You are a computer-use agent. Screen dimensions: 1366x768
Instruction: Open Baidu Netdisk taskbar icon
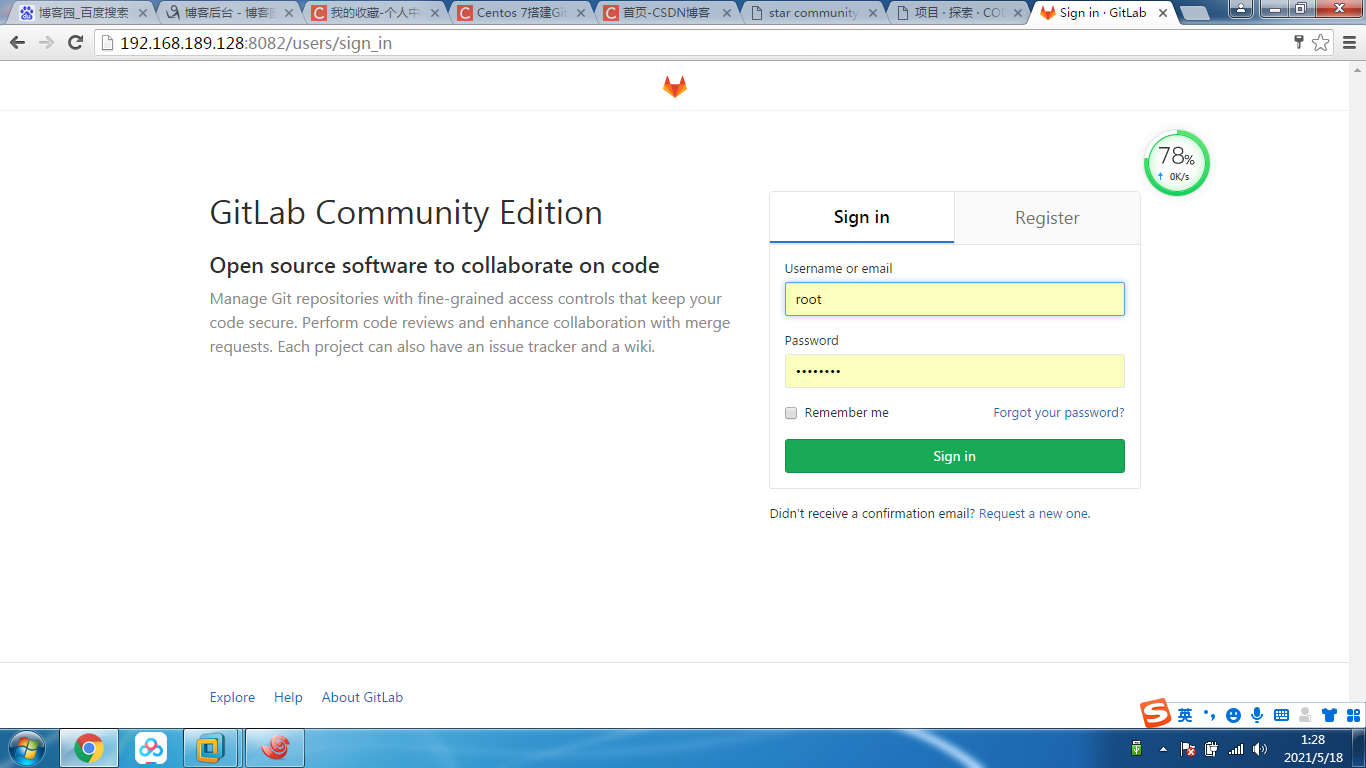pos(151,748)
